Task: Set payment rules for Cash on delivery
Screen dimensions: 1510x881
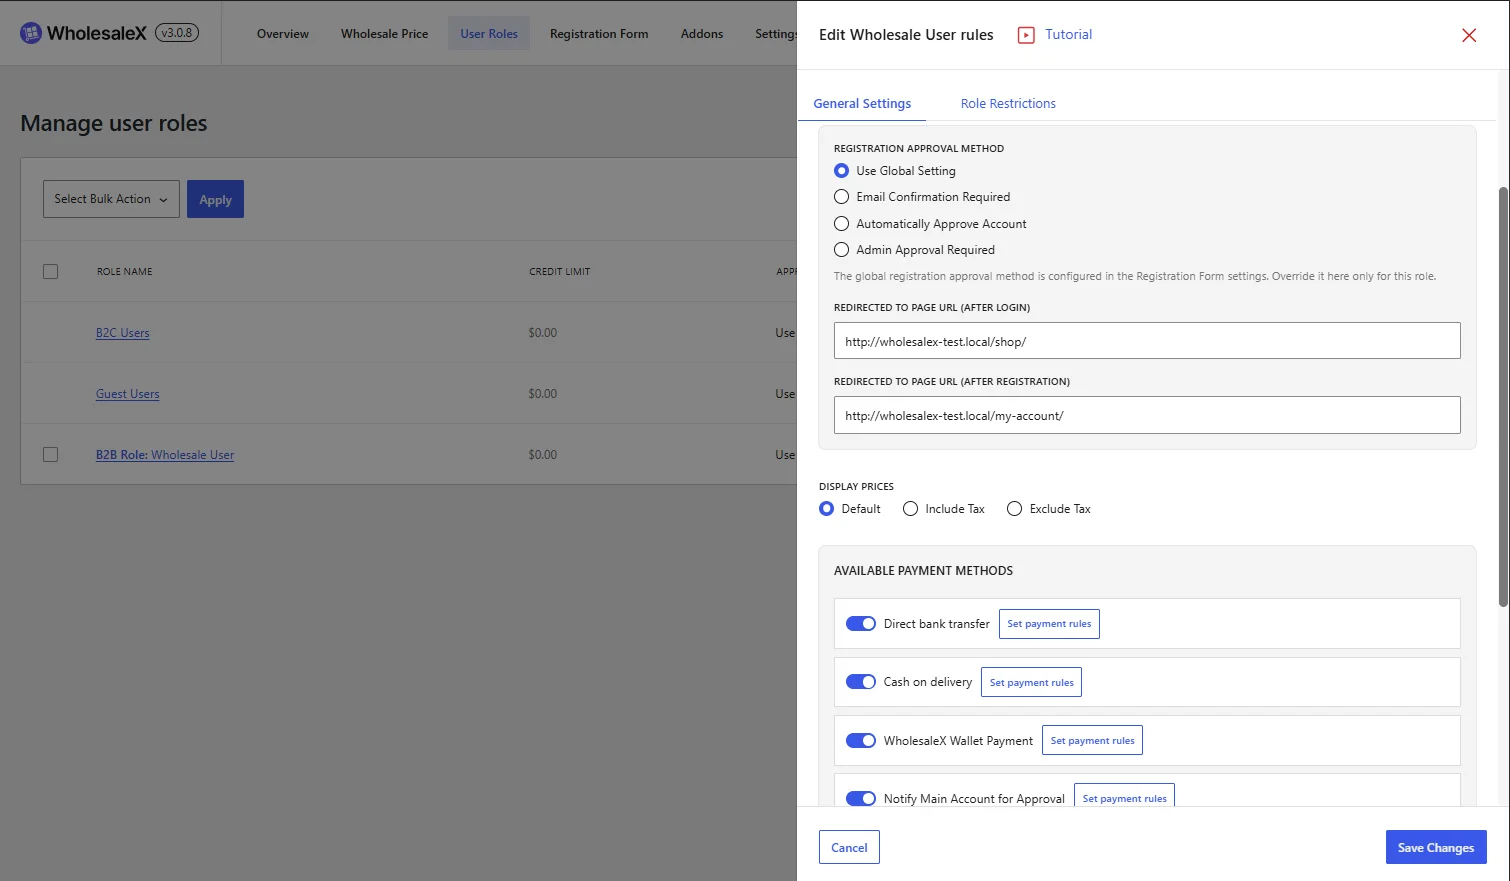Action: coord(1031,682)
